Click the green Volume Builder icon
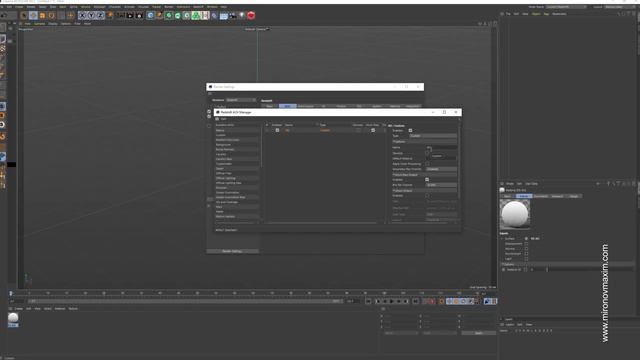640x360 pixels. click(196, 16)
